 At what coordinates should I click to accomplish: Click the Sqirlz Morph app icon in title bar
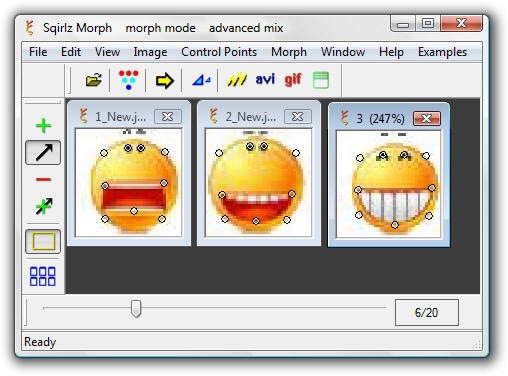30,28
